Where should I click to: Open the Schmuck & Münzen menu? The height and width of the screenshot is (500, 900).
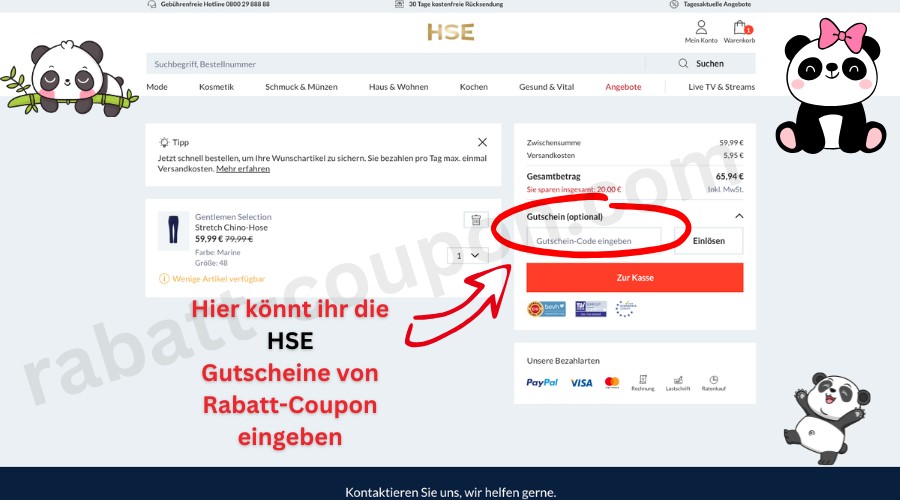pyautogui.click(x=301, y=87)
